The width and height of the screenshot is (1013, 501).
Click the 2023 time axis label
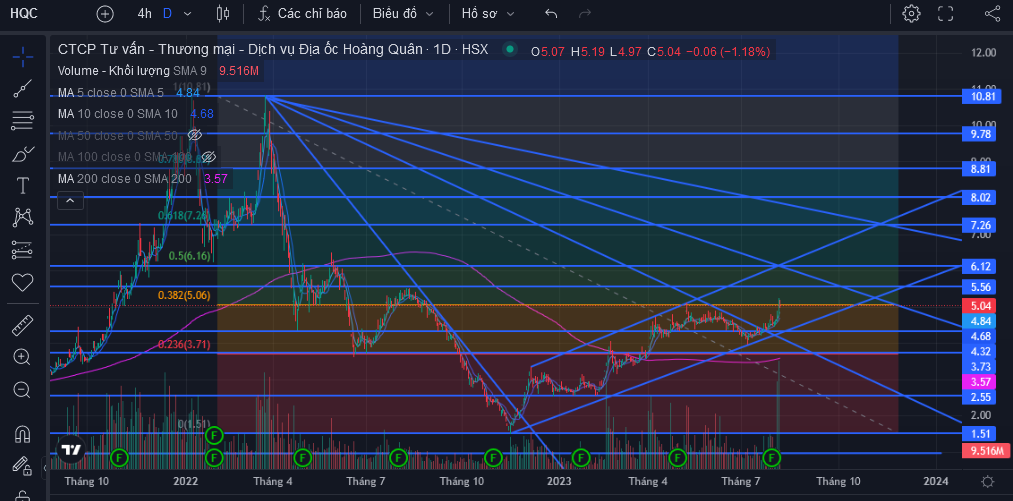tap(559, 482)
